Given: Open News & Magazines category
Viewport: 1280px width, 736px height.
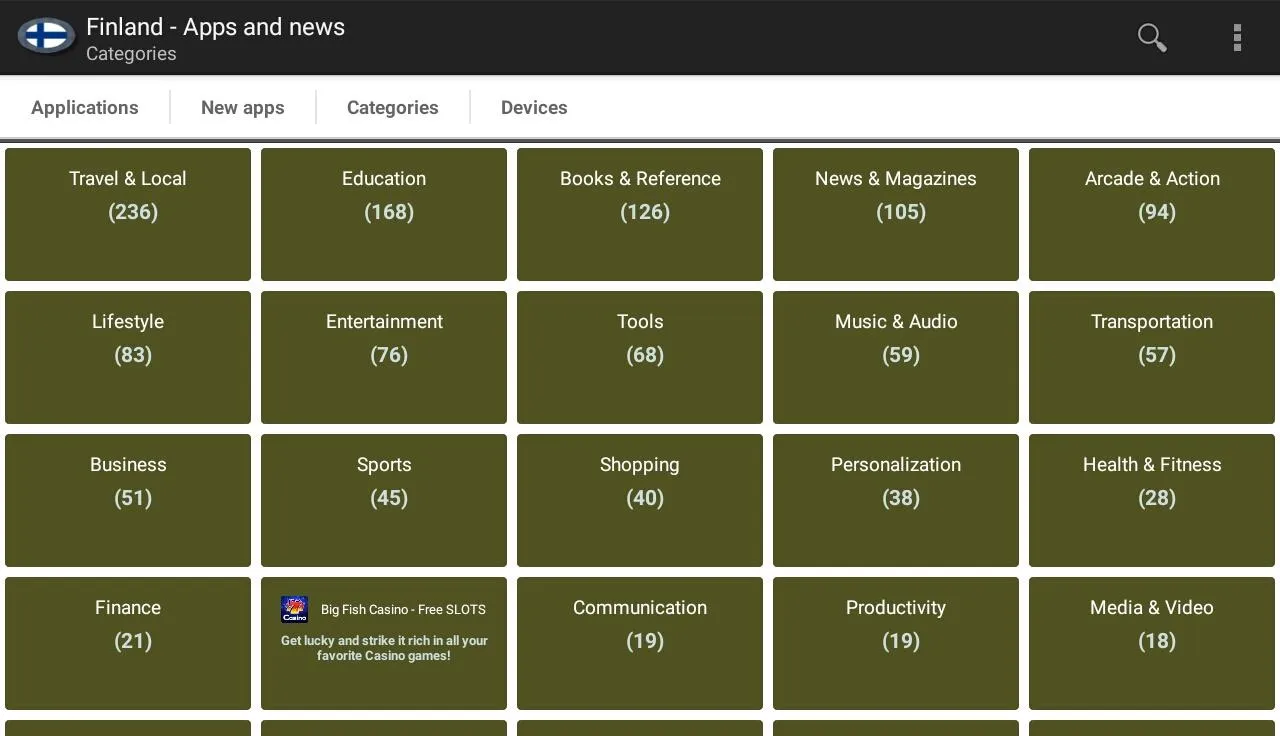Looking at the screenshot, I should [896, 214].
